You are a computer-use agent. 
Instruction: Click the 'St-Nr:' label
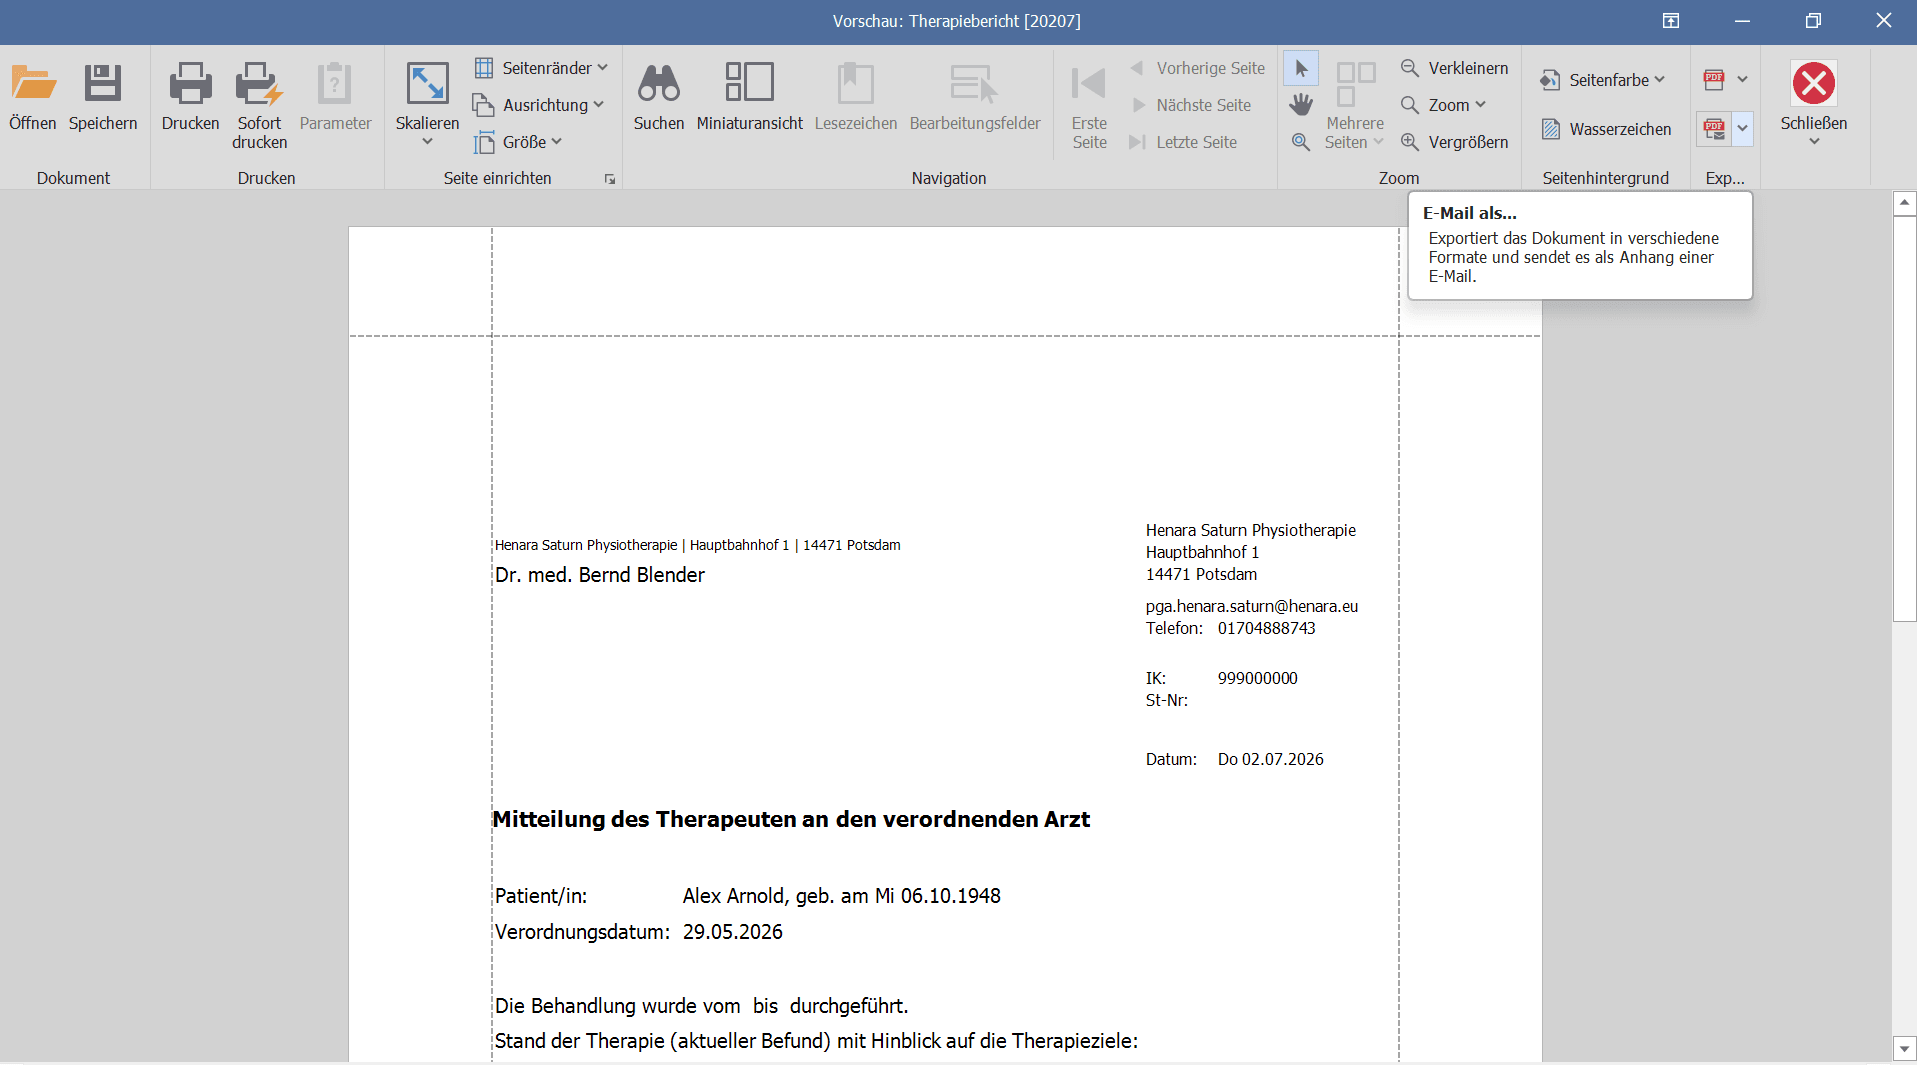1167,700
